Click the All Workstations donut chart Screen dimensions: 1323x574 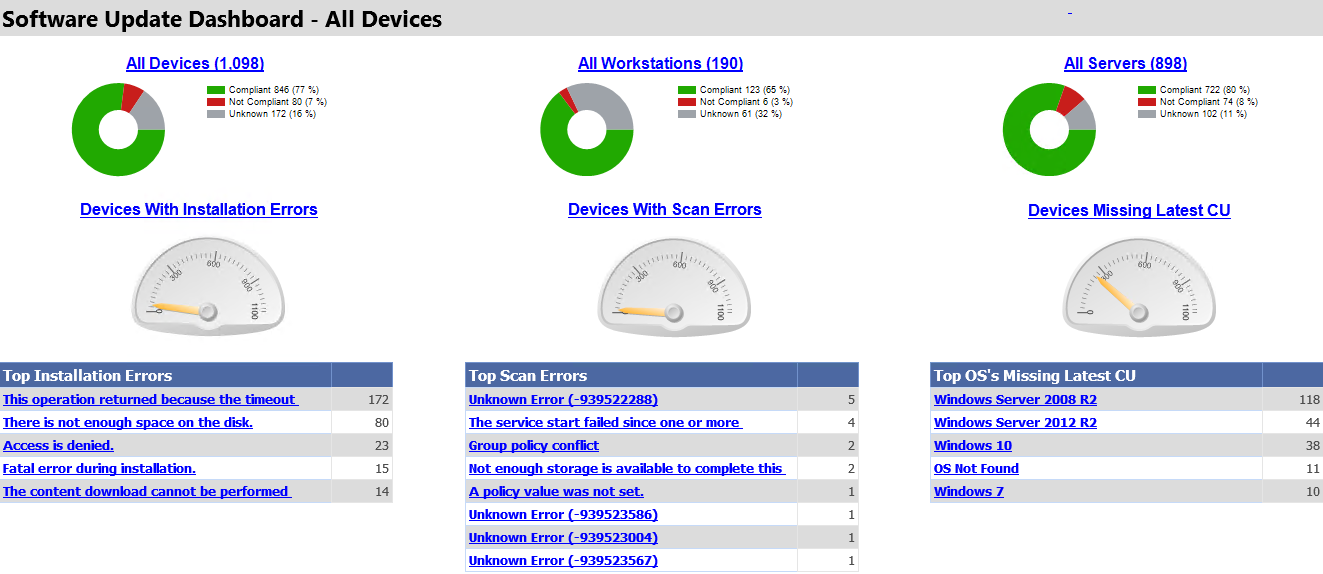pyautogui.click(x=587, y=130)
